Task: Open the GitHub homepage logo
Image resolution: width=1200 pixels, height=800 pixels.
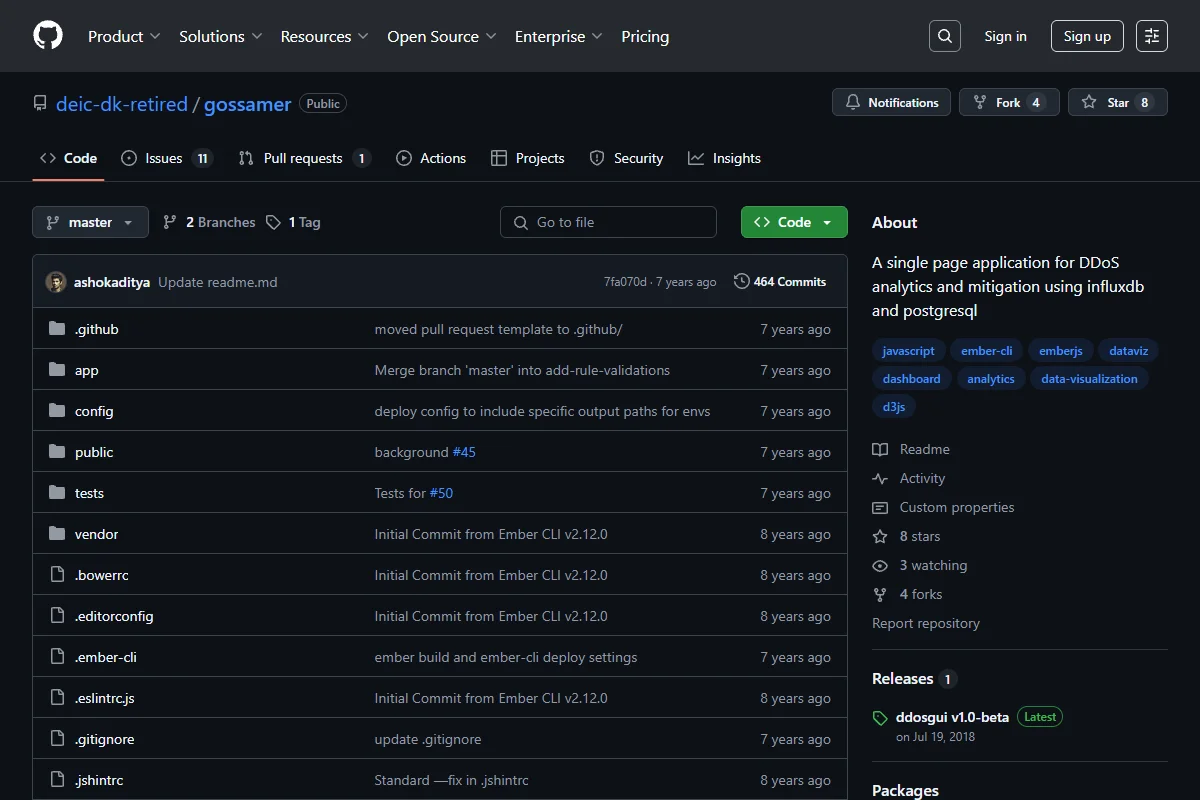Action: (48, 36)
